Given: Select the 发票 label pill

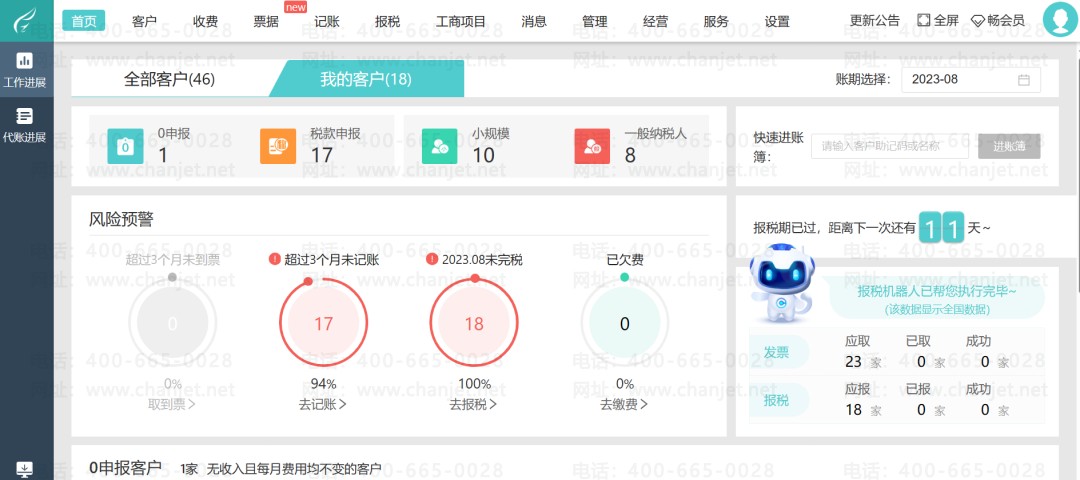Looking at the screenshot, I should (778, 352).
